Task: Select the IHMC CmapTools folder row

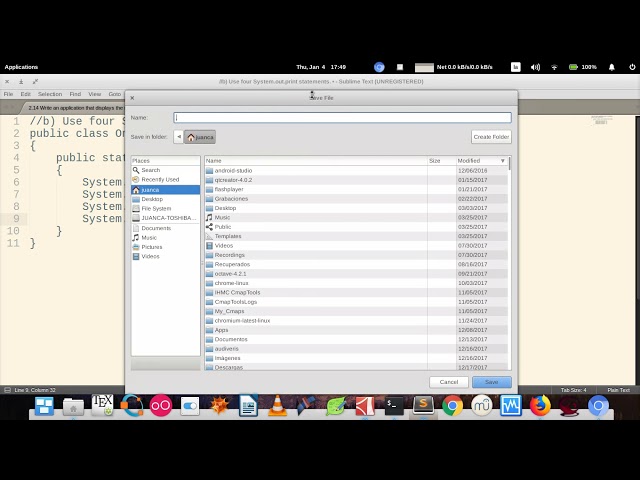Action: pyautogui.click(x=356, y=292)
